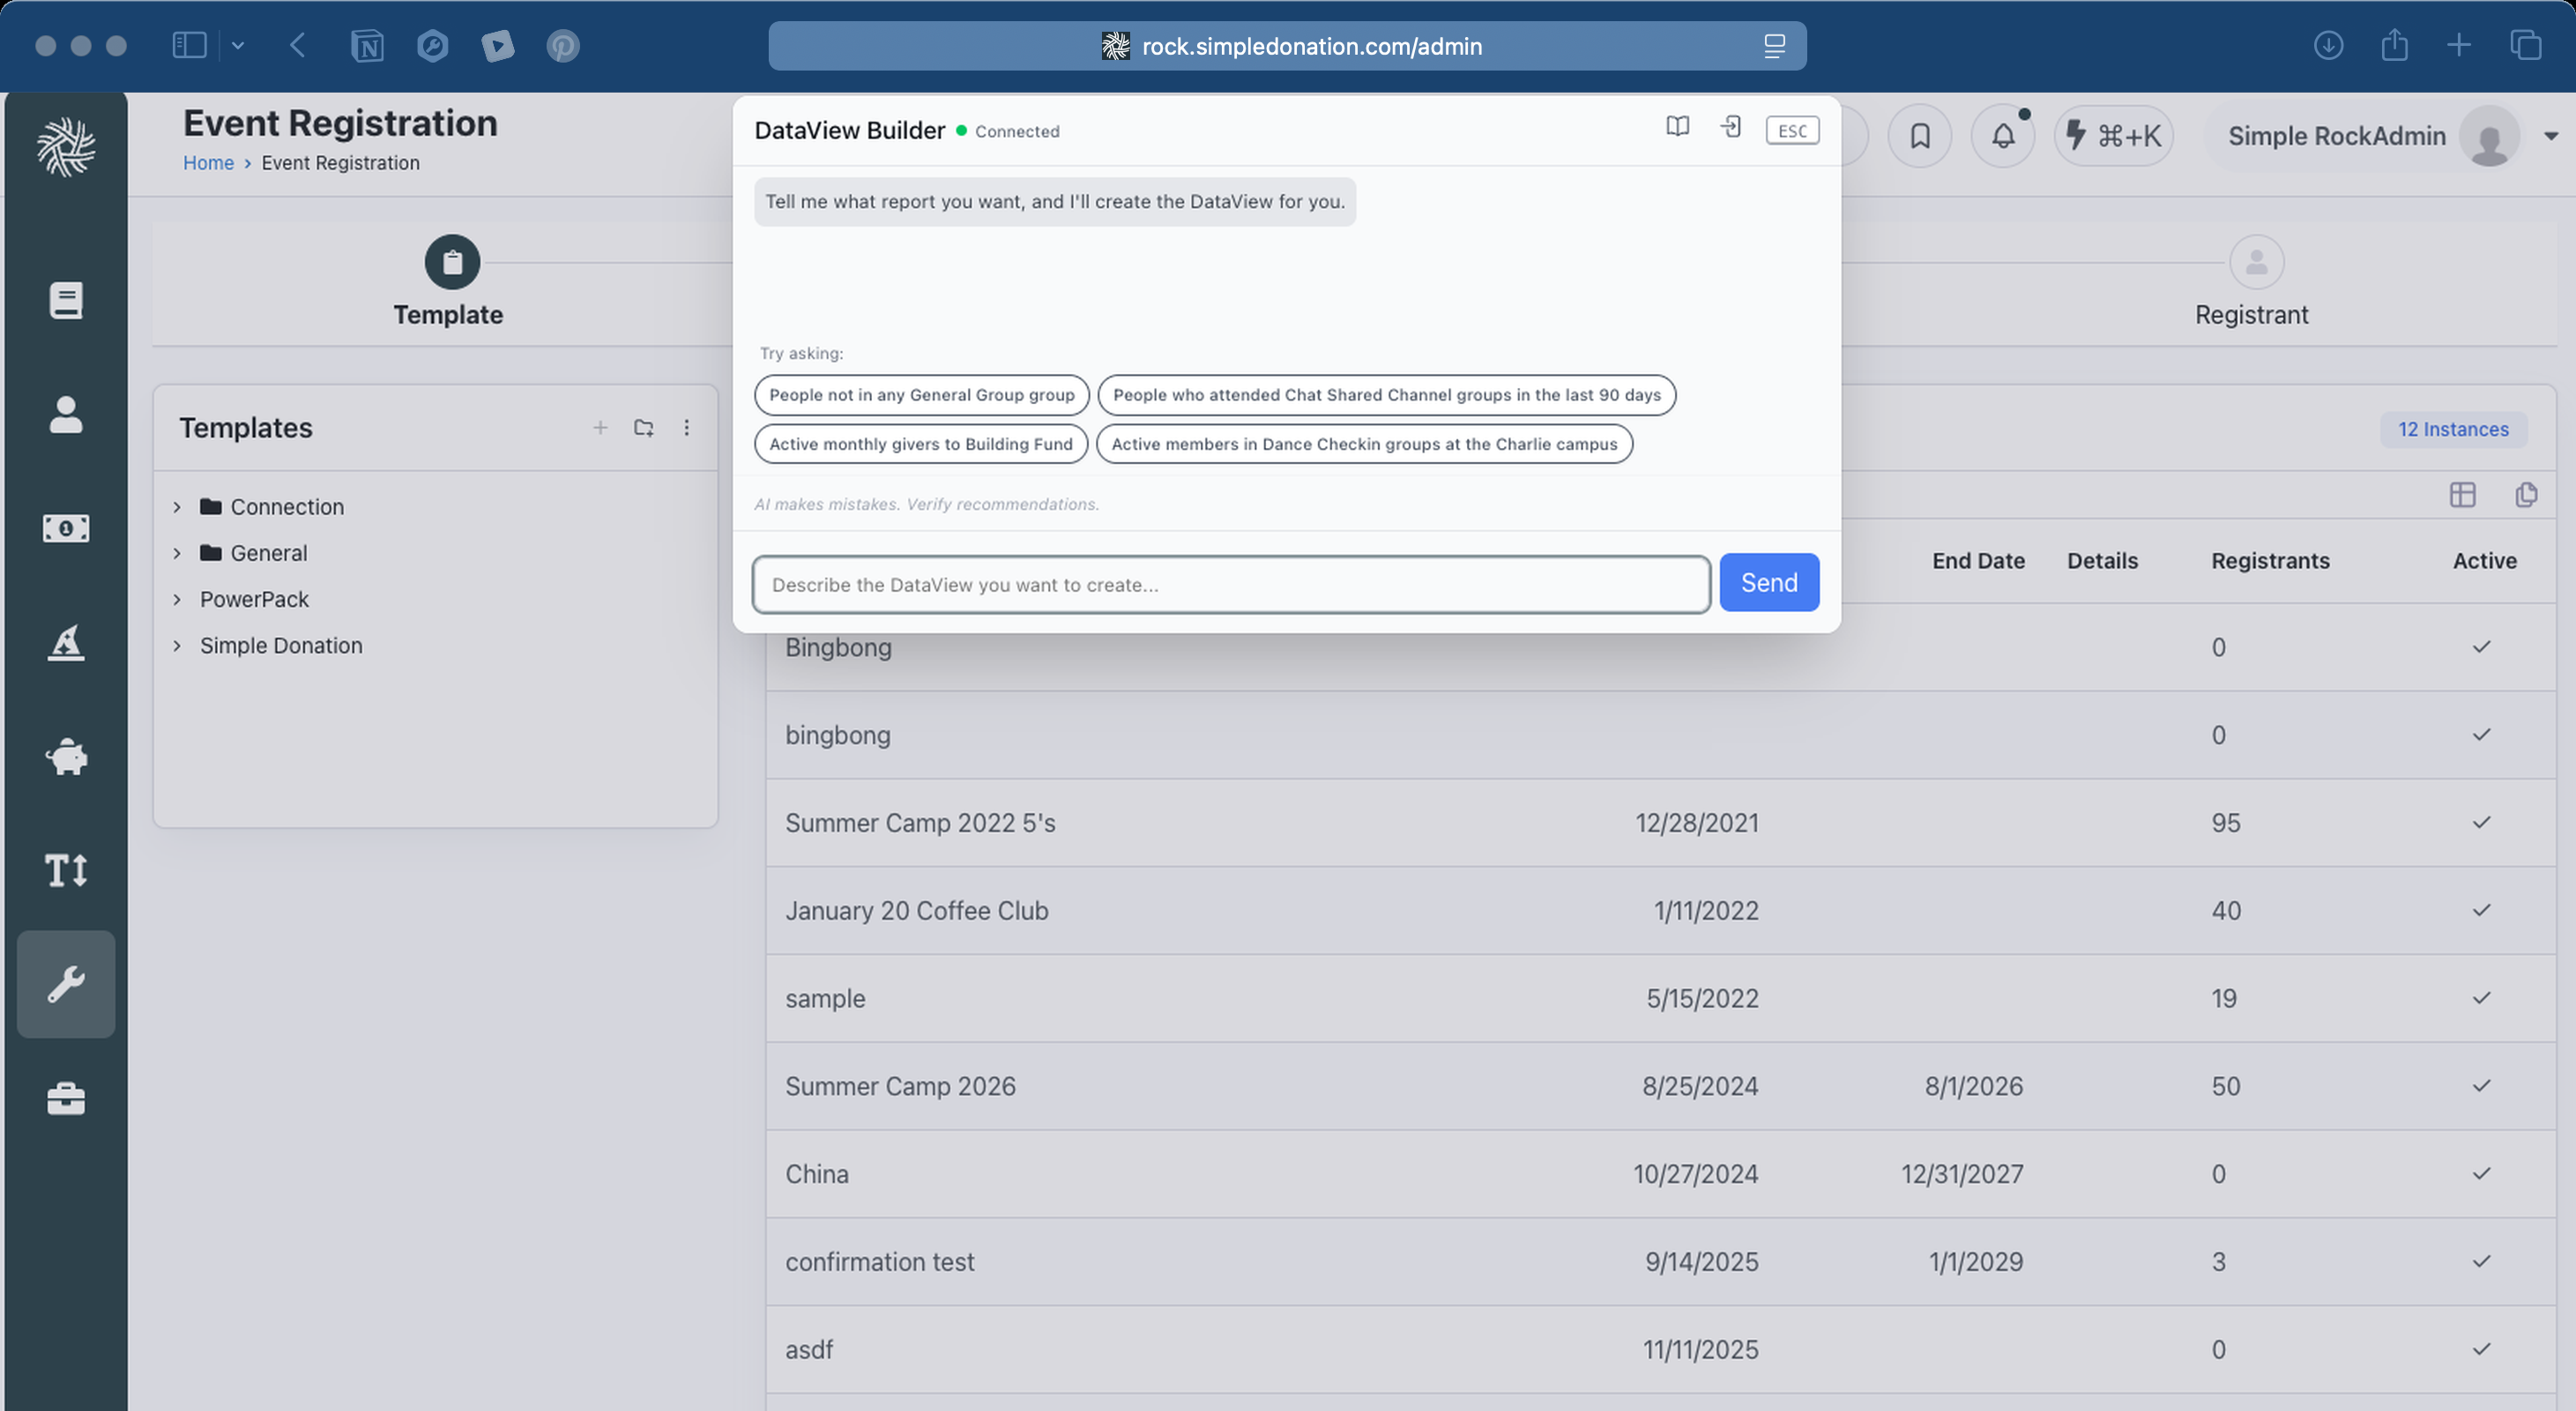Expand the PowerPack template
The width and height of the screenshot is (2576, 1411).
[x=177, y=599]
